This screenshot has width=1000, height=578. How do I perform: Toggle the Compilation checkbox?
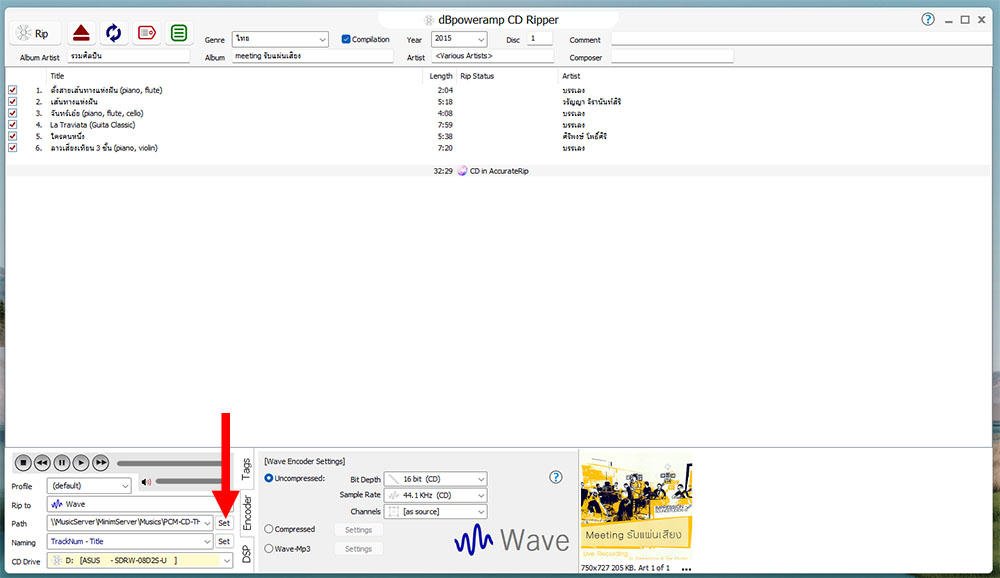[346, 40]
